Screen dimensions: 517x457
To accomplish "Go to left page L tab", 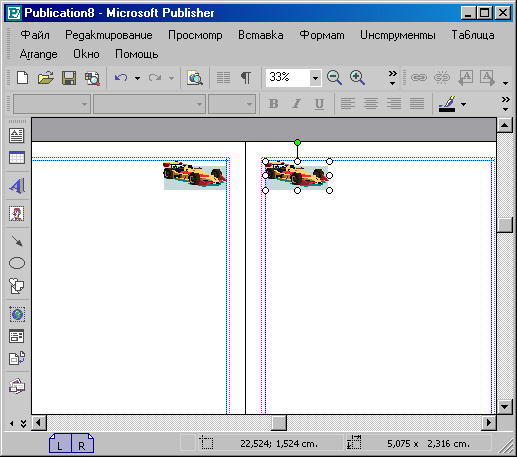I will click(x=60, y=444).
